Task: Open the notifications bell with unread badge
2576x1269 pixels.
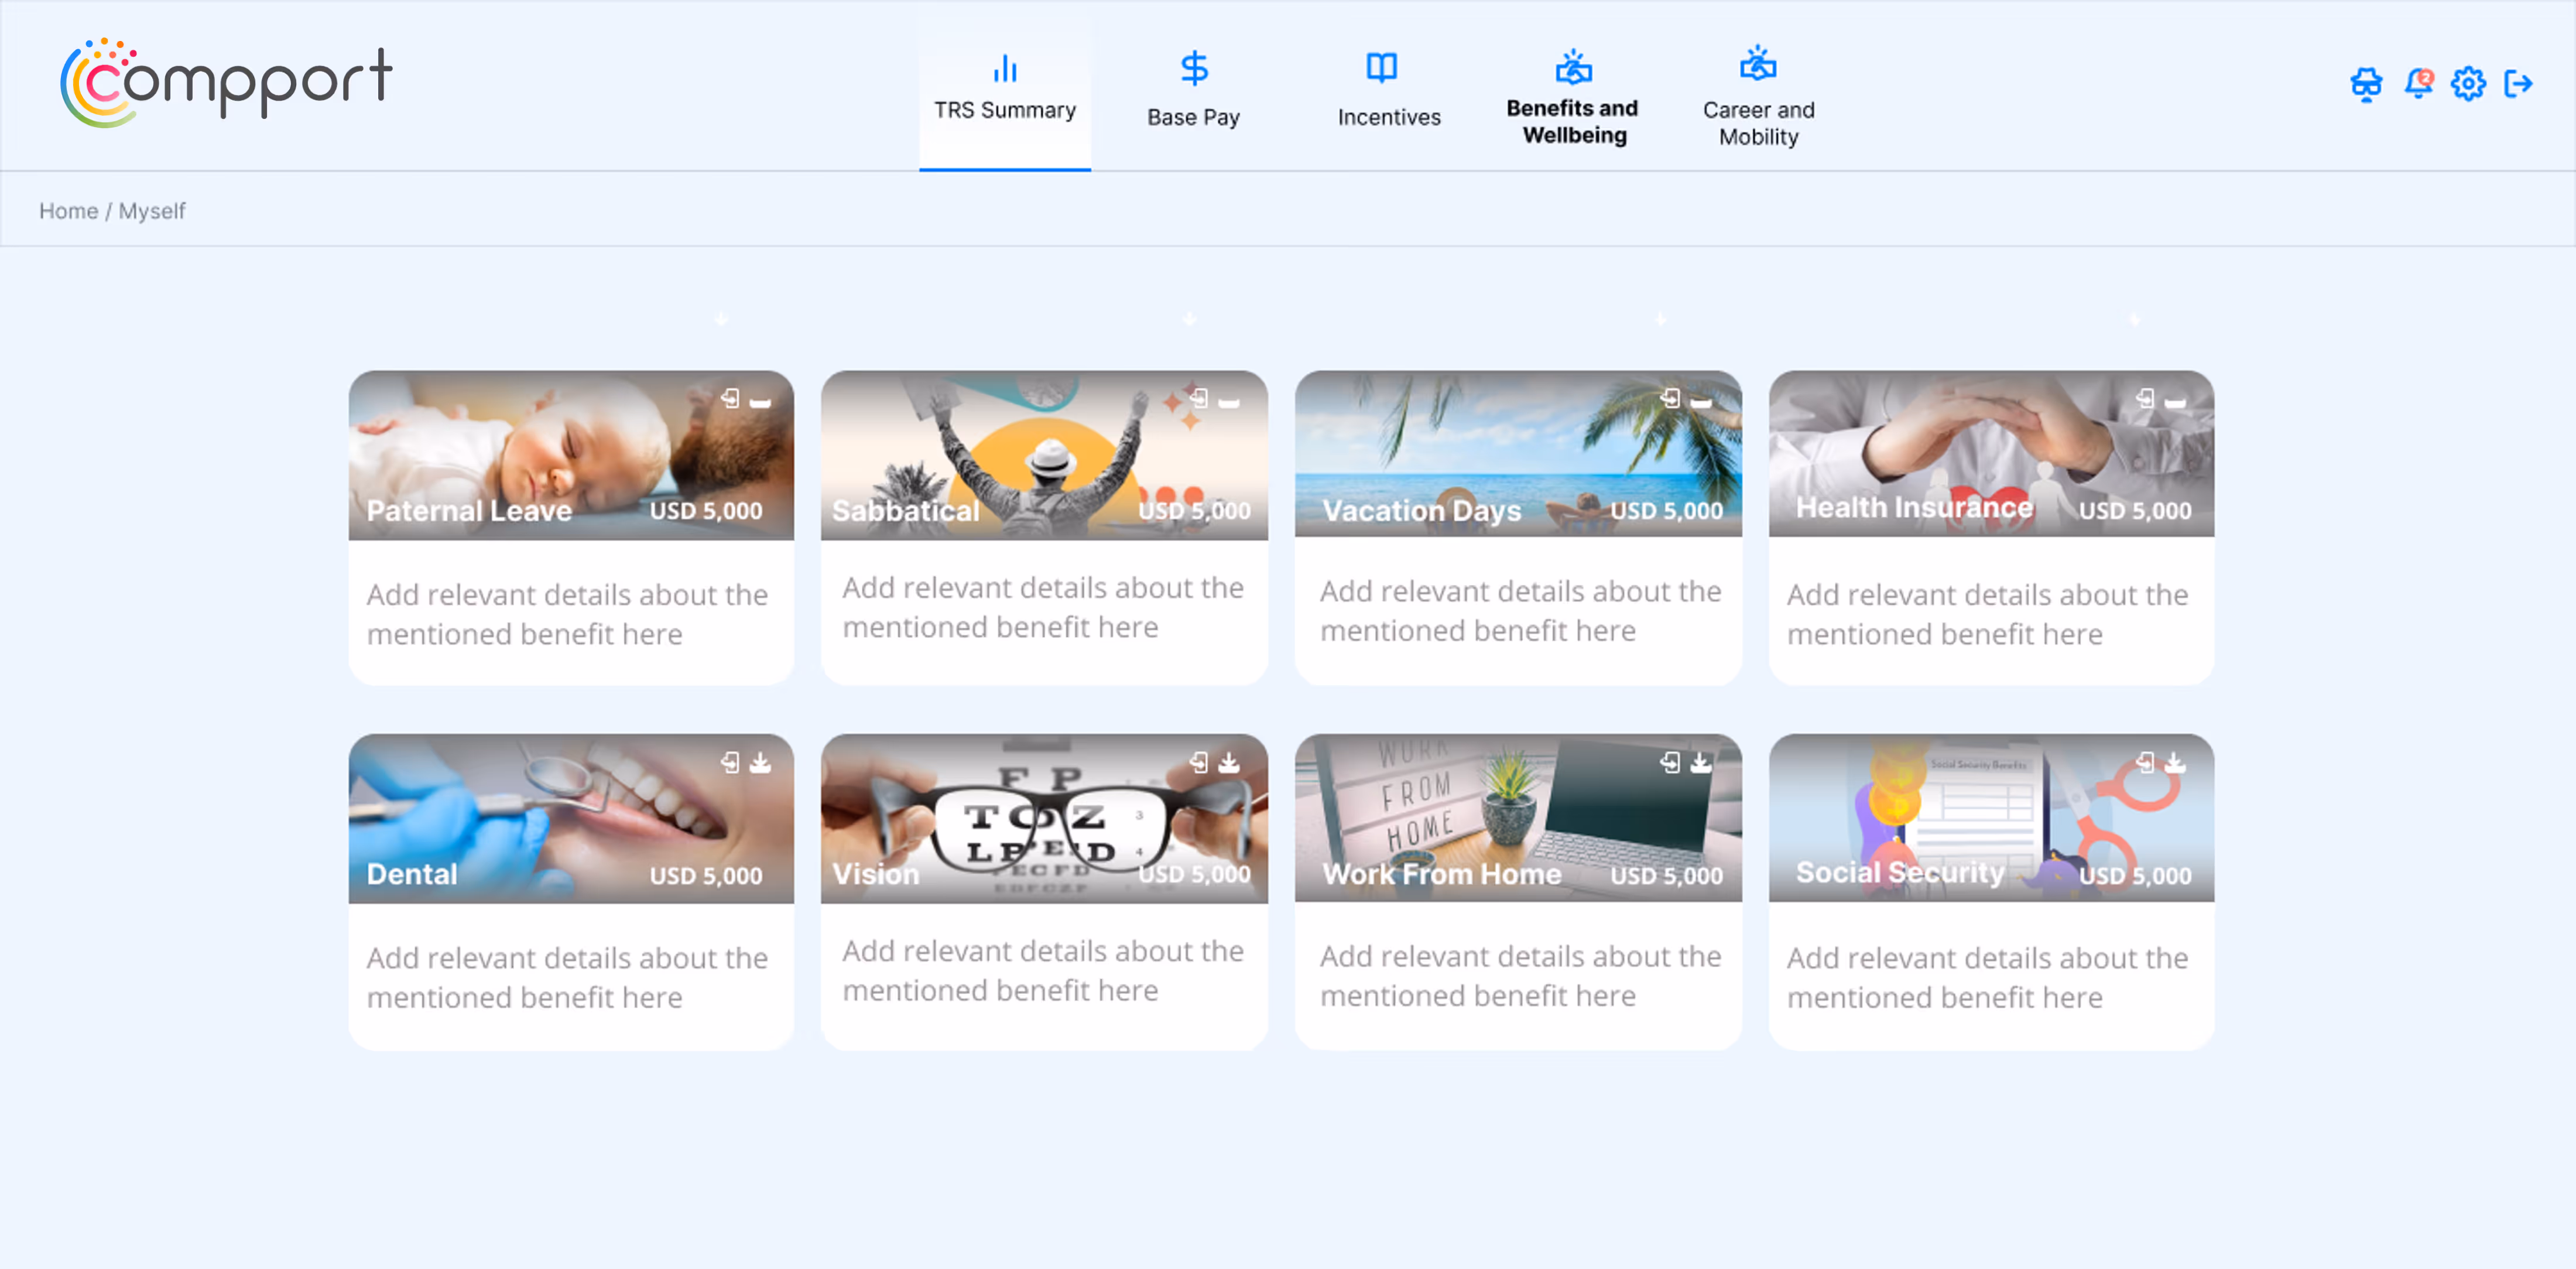Action: 2421,84
